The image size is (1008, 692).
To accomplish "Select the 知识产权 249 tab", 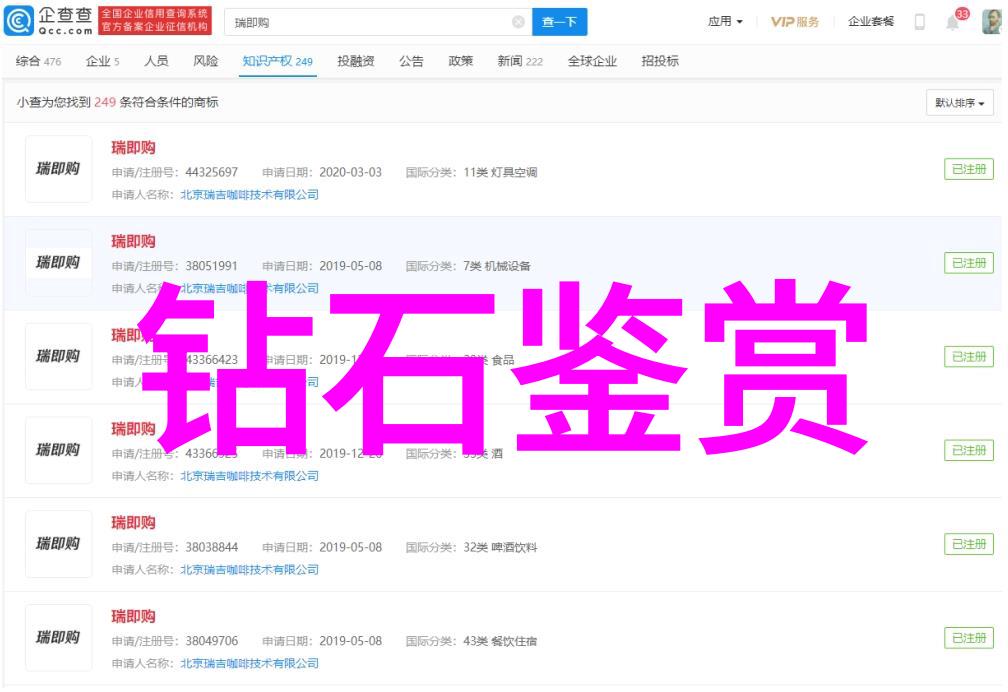I will click(278, 61).
